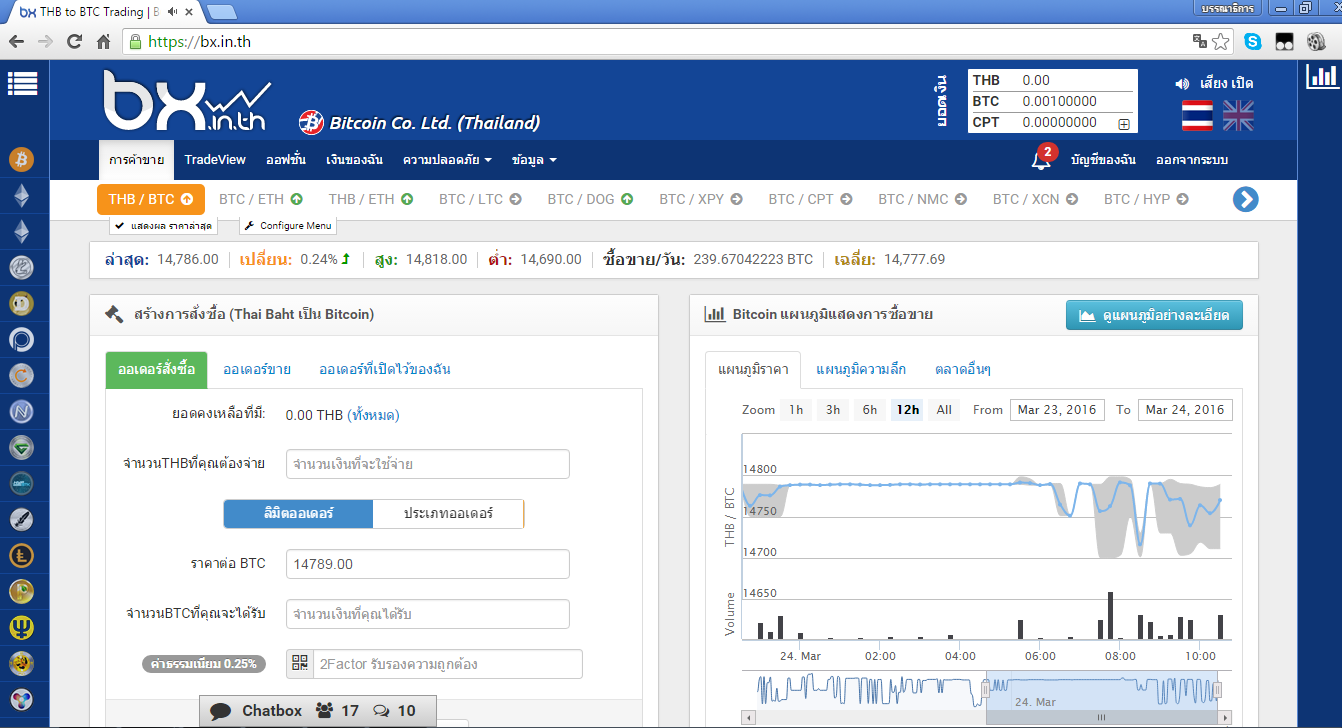Open the hamburger menu in left sidebar
The width and height of the screenshot is (1342, 728).
click(x=22, y=84)
